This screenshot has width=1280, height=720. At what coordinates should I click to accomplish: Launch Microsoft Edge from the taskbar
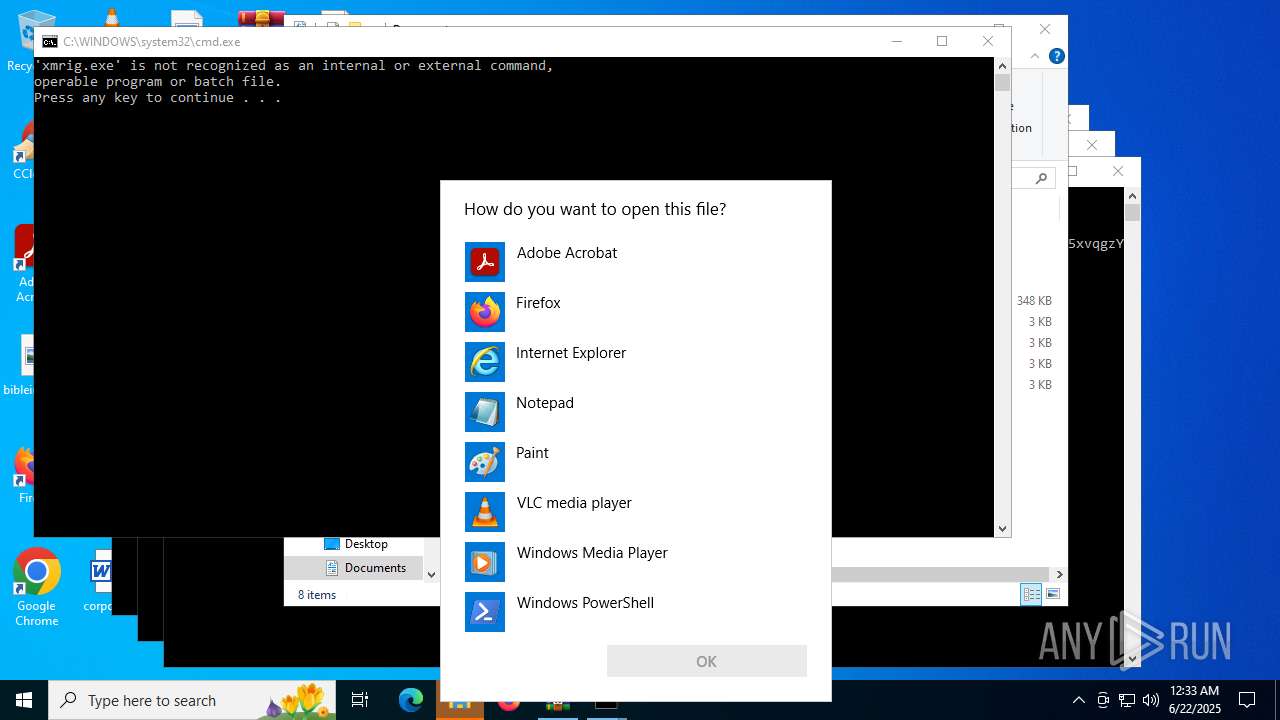411,700
